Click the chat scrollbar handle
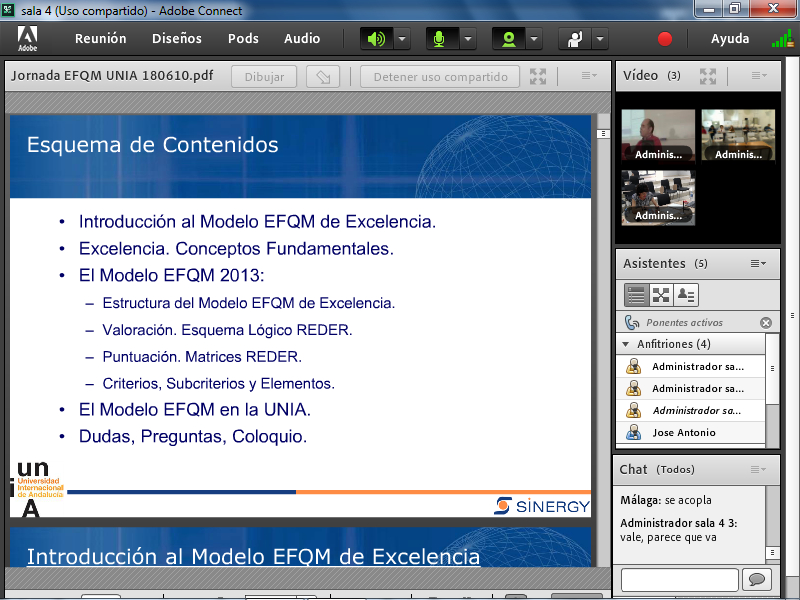Viewport: 800px width, 600px height. pos(772,553)
